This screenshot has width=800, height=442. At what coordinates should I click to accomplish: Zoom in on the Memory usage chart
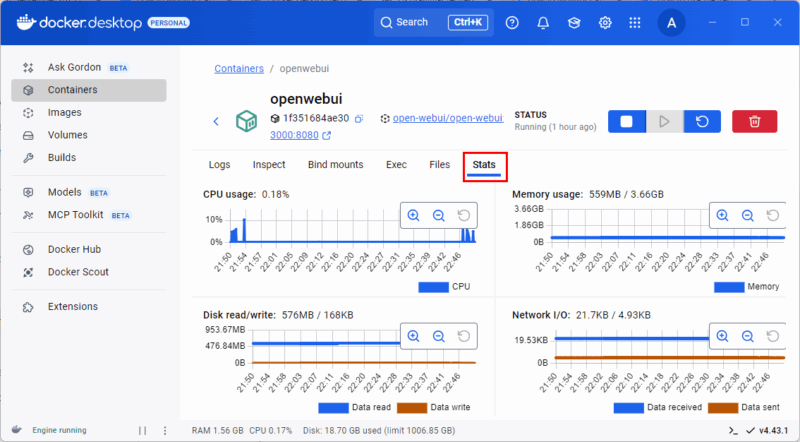(722, 215)
